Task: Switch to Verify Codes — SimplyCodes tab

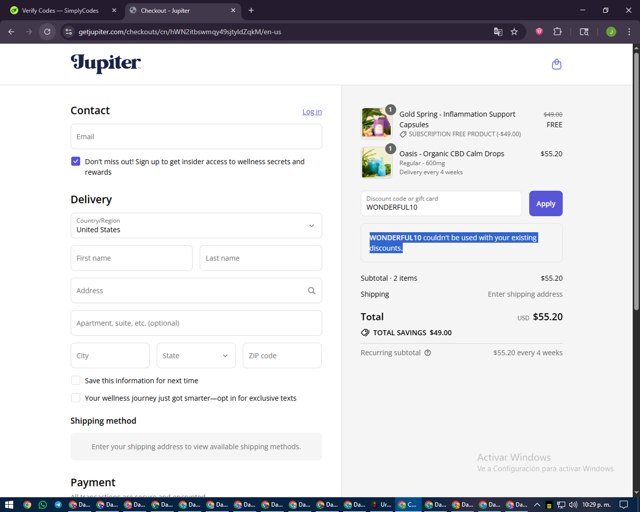Action: (x=62, y=10)
